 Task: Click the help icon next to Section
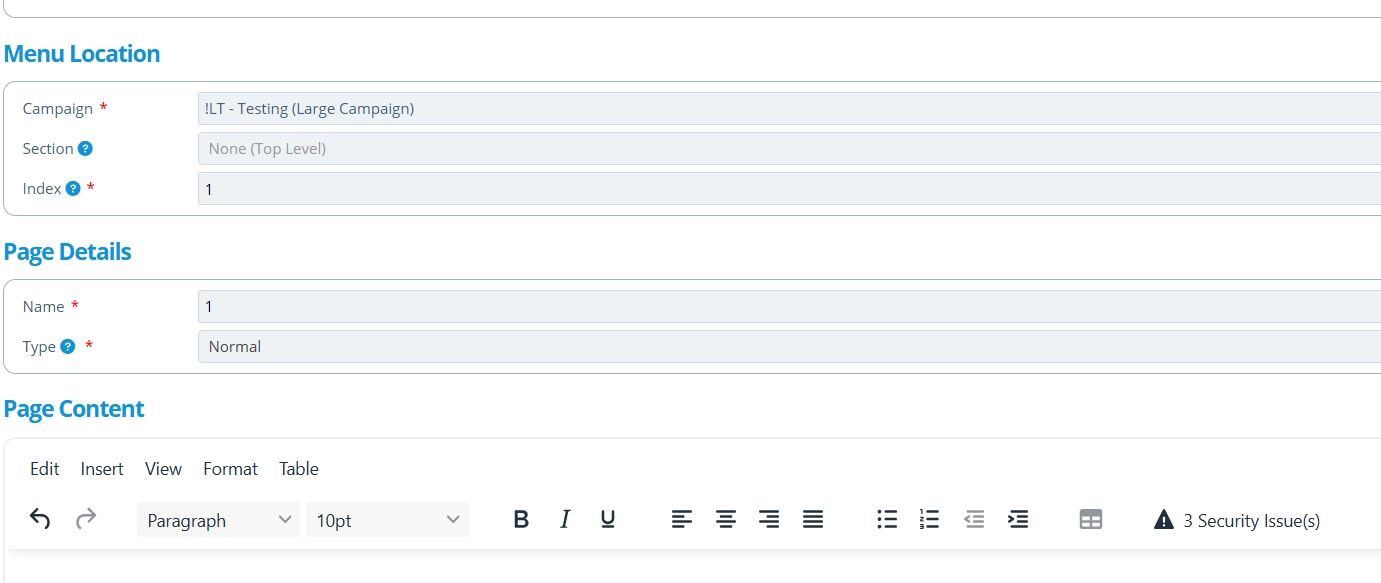pos(85,148)
